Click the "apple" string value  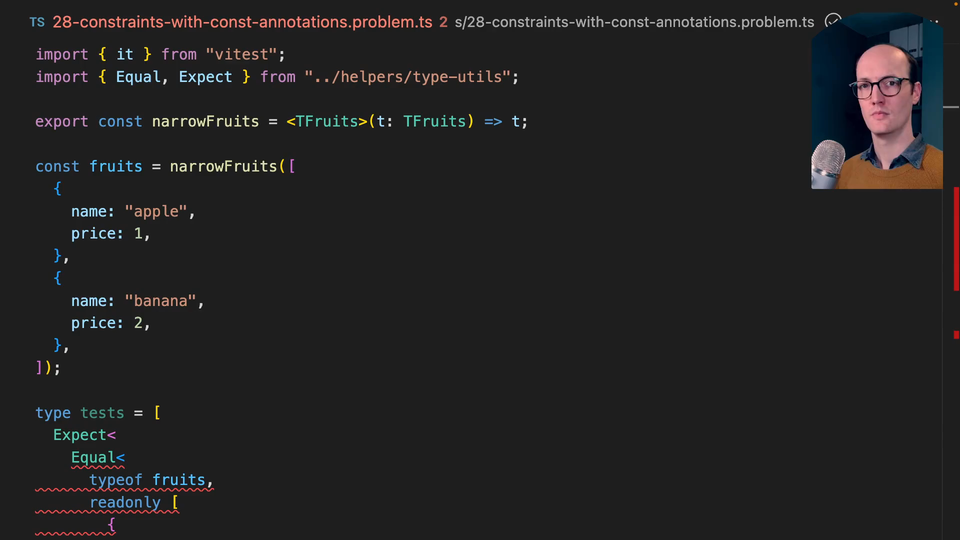pyautogui.click(x=156, y=211)
